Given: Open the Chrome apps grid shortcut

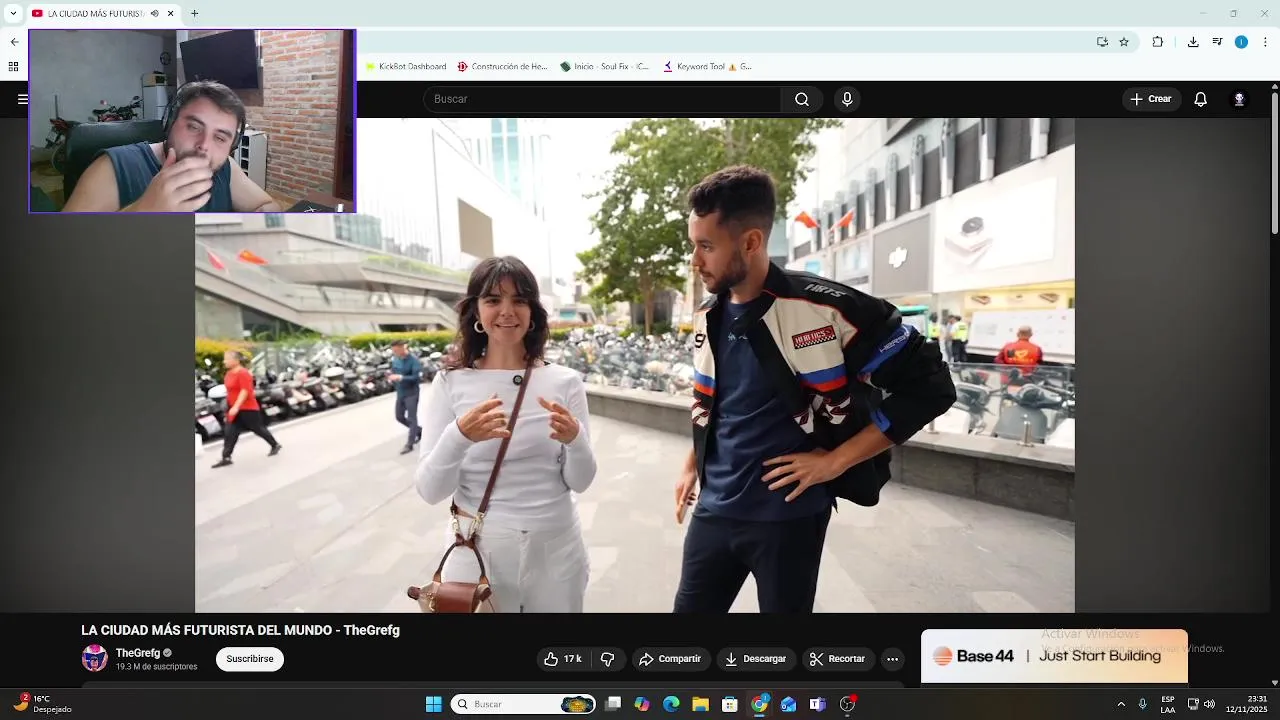Looking at the screenshot, I should tap(14, 67).
